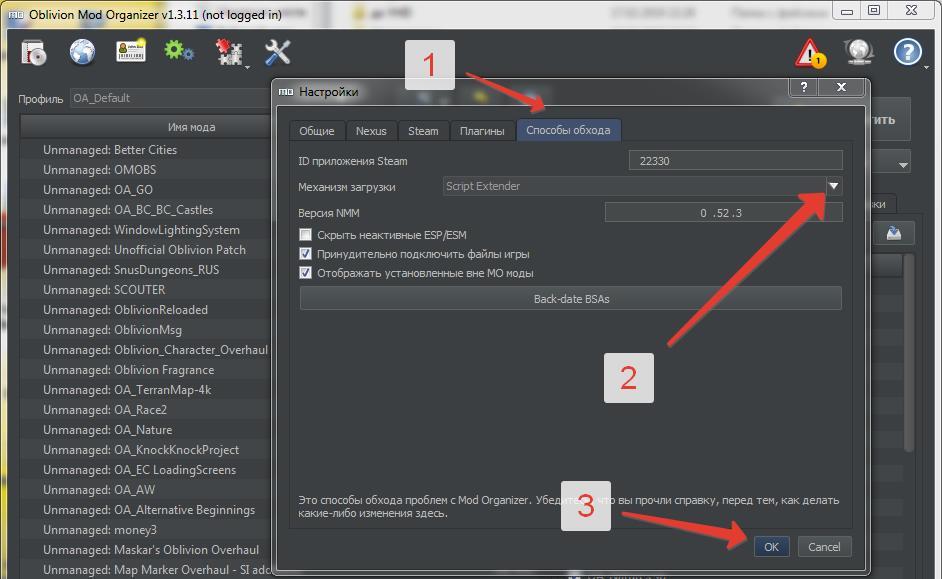Viewport: 942px width, 579px height.
Task: Click the Install Mod from archive icon
Action: tap(34, 52)
